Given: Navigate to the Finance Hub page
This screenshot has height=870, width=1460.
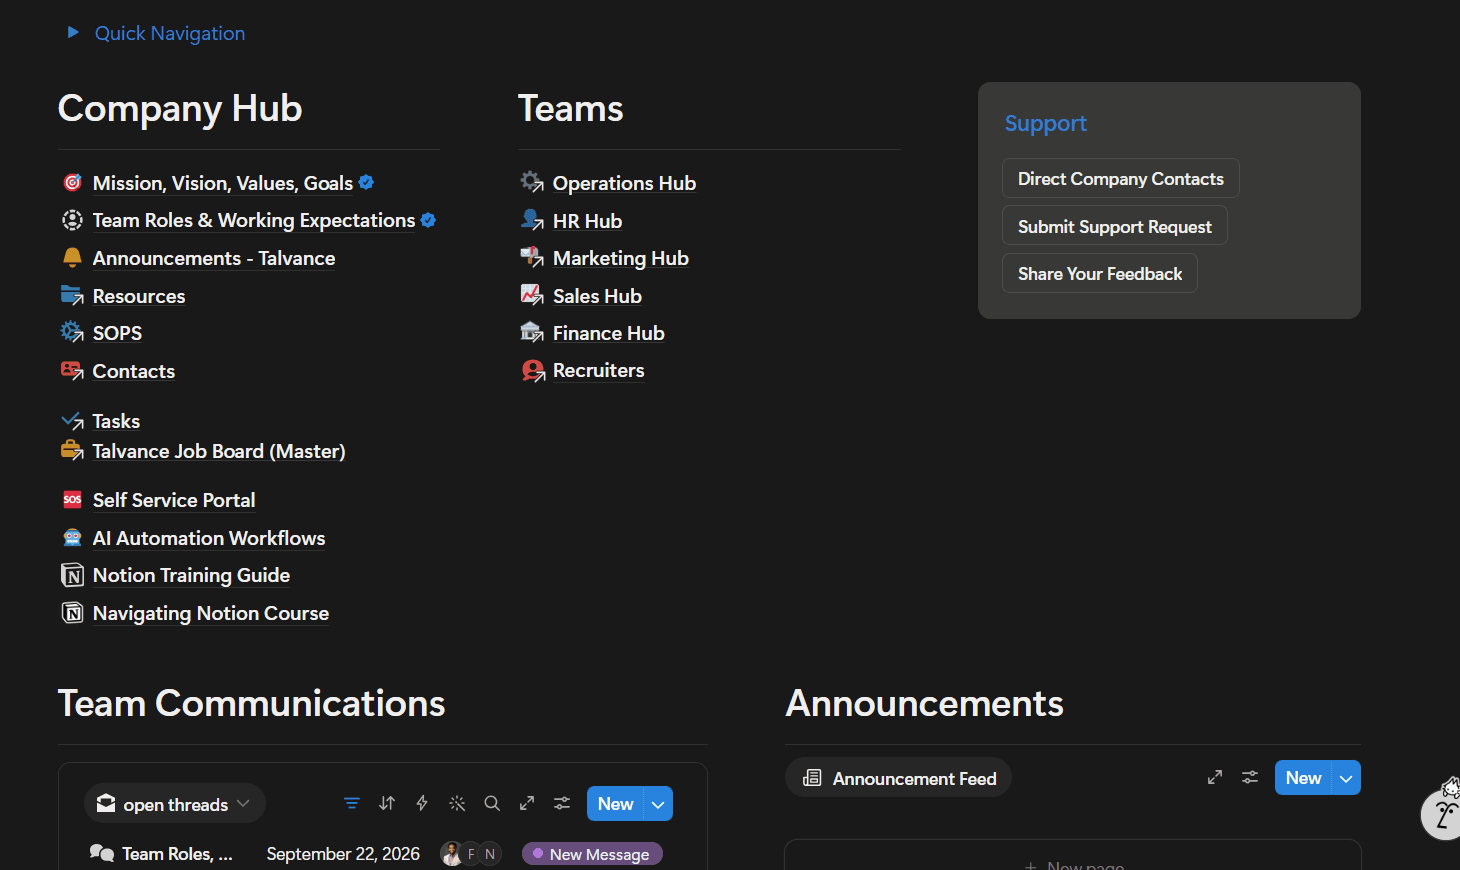Looking at the screenshot, I should pos(609,333).
